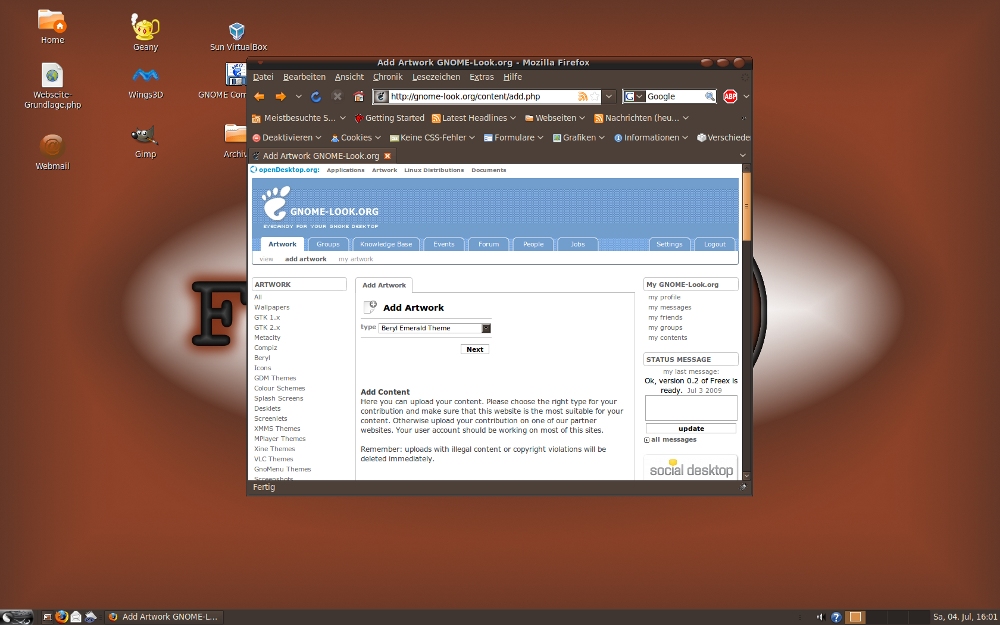1000x625 pixels.
Task: Expand the Latest Headlines feed dropdown
Action: click(x=512, y=118)
